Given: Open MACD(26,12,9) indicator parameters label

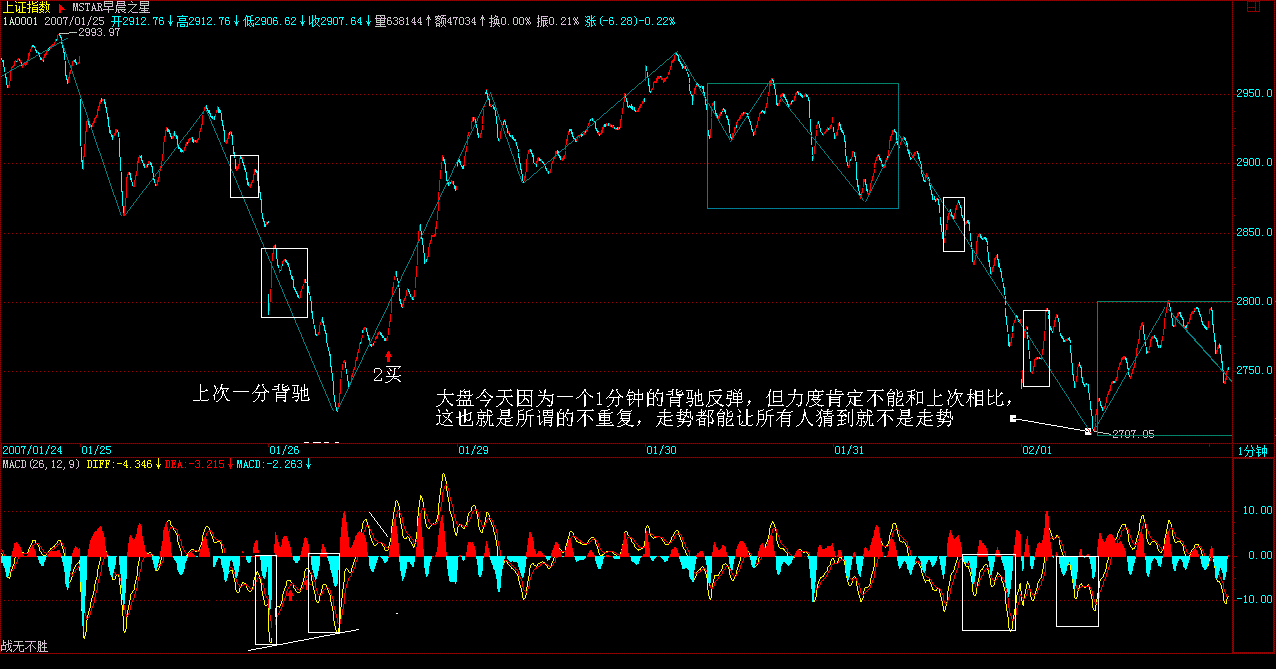Looking at the screenshot, I should coord(40,464).
